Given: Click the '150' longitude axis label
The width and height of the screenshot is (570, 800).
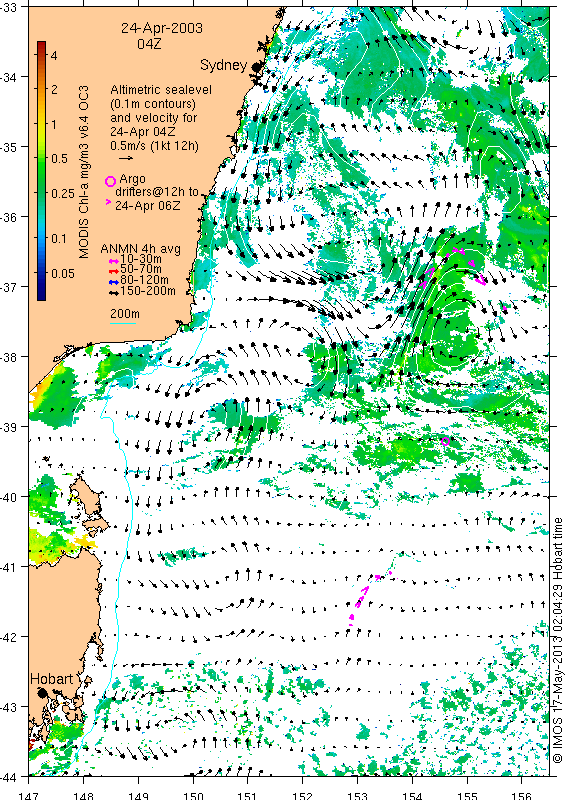Looking at the screenshot, I should 193,795.
